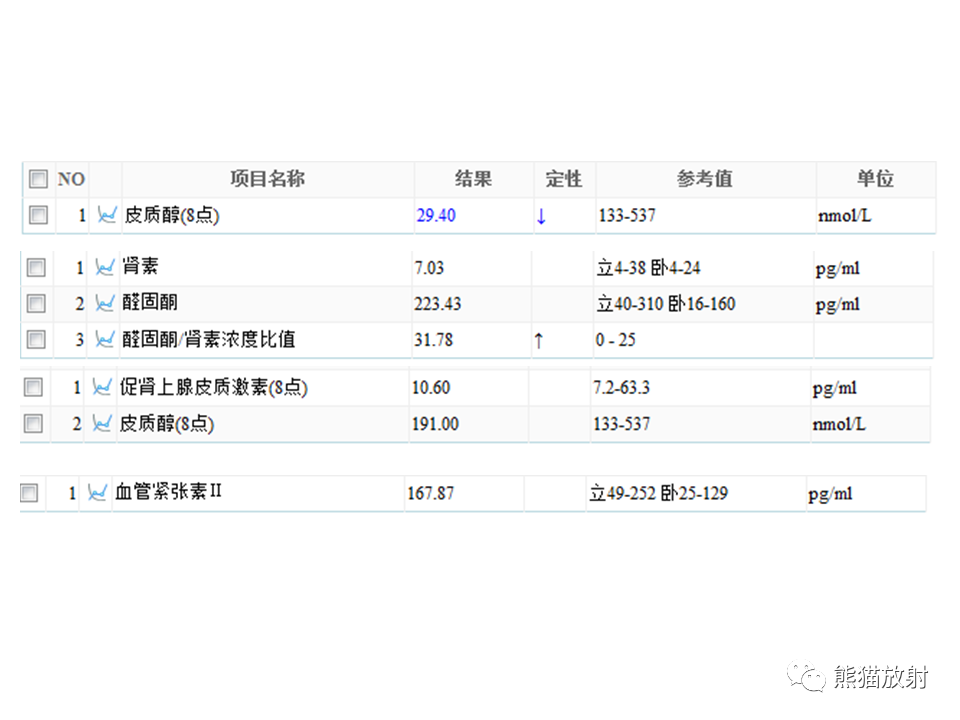
Task: Click the 结果 column header
Action: pyautogui.click(x=473, y=179)
